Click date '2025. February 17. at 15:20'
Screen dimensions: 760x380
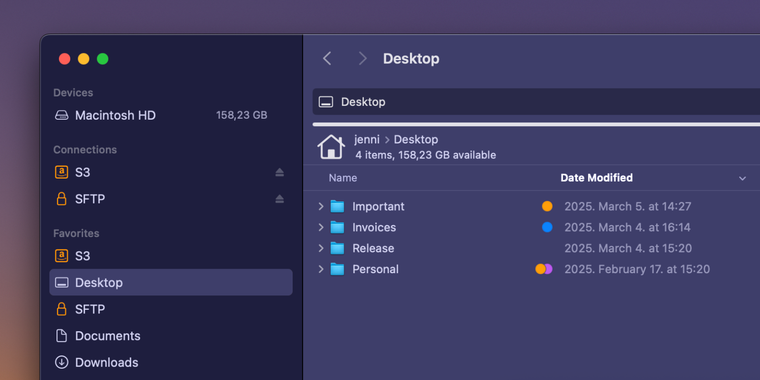click(x=637, y=269)
